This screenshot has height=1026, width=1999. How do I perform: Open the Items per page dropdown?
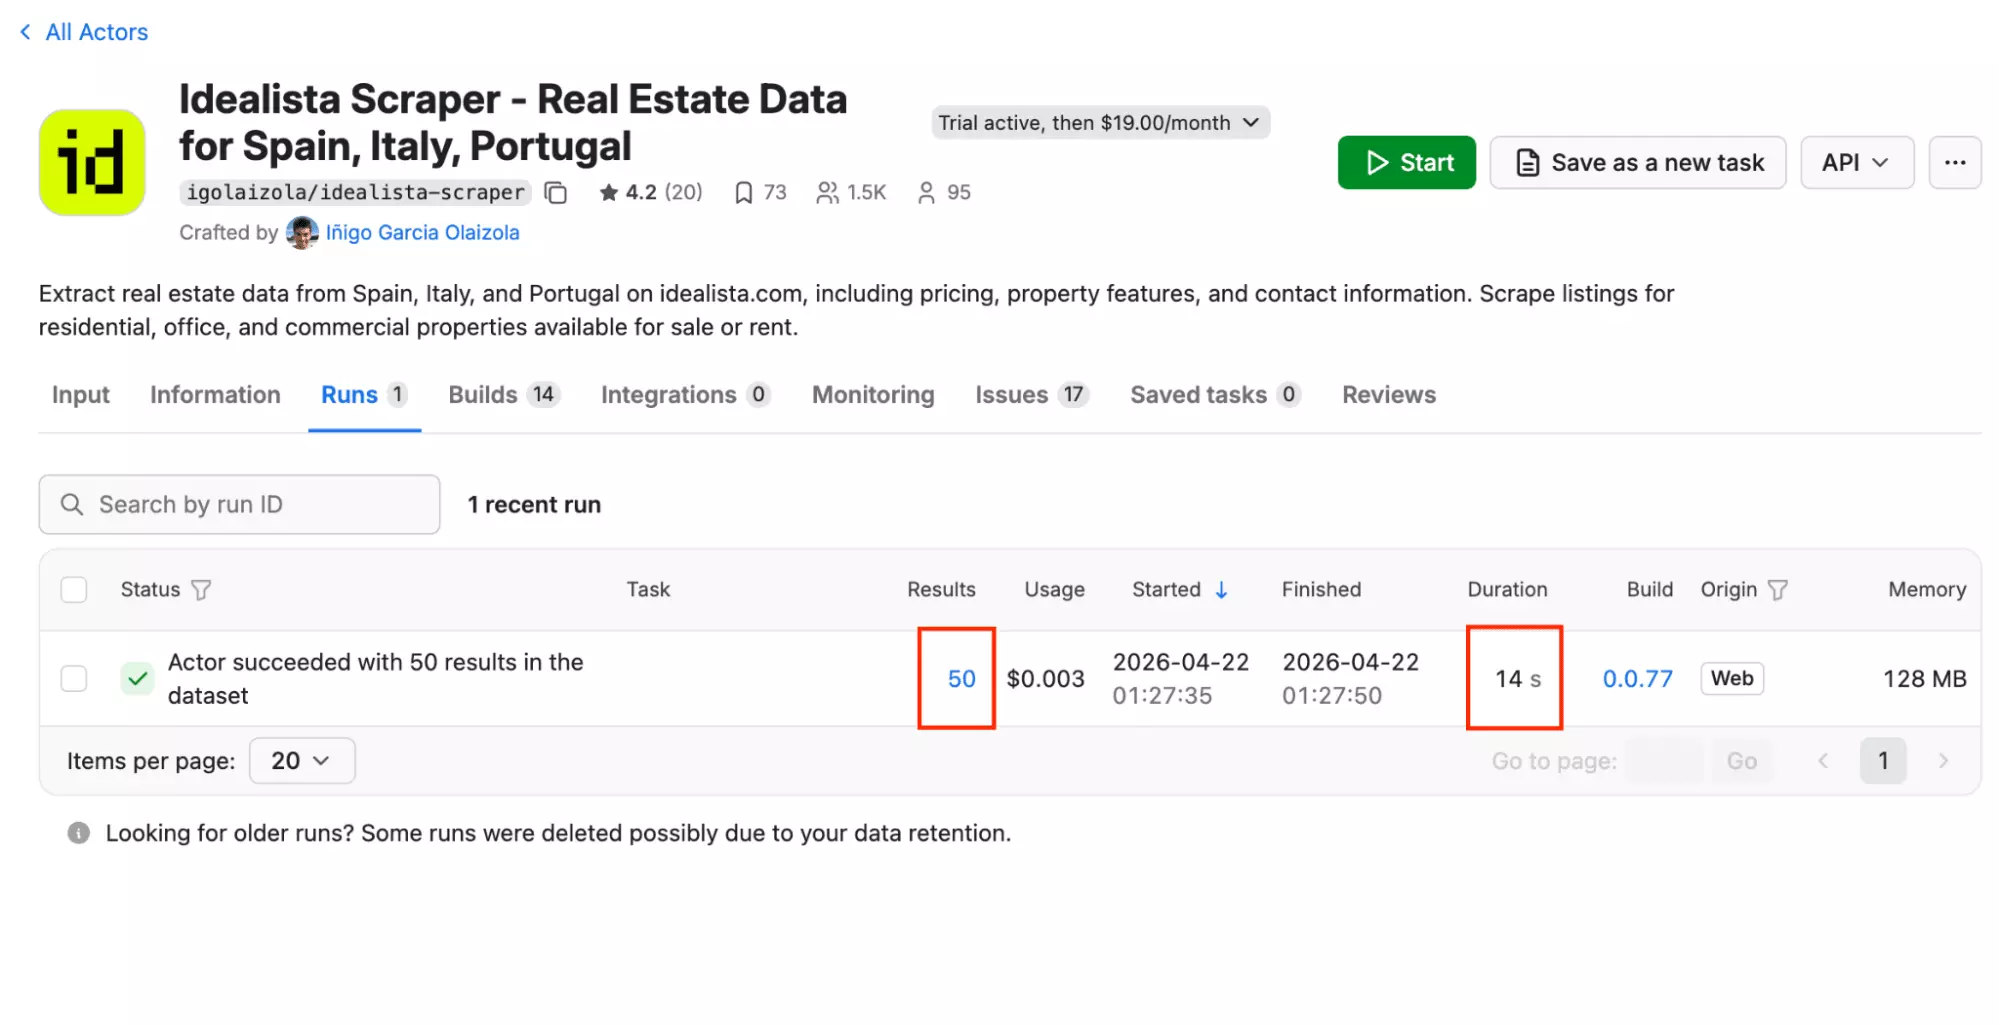click(301, 761)
